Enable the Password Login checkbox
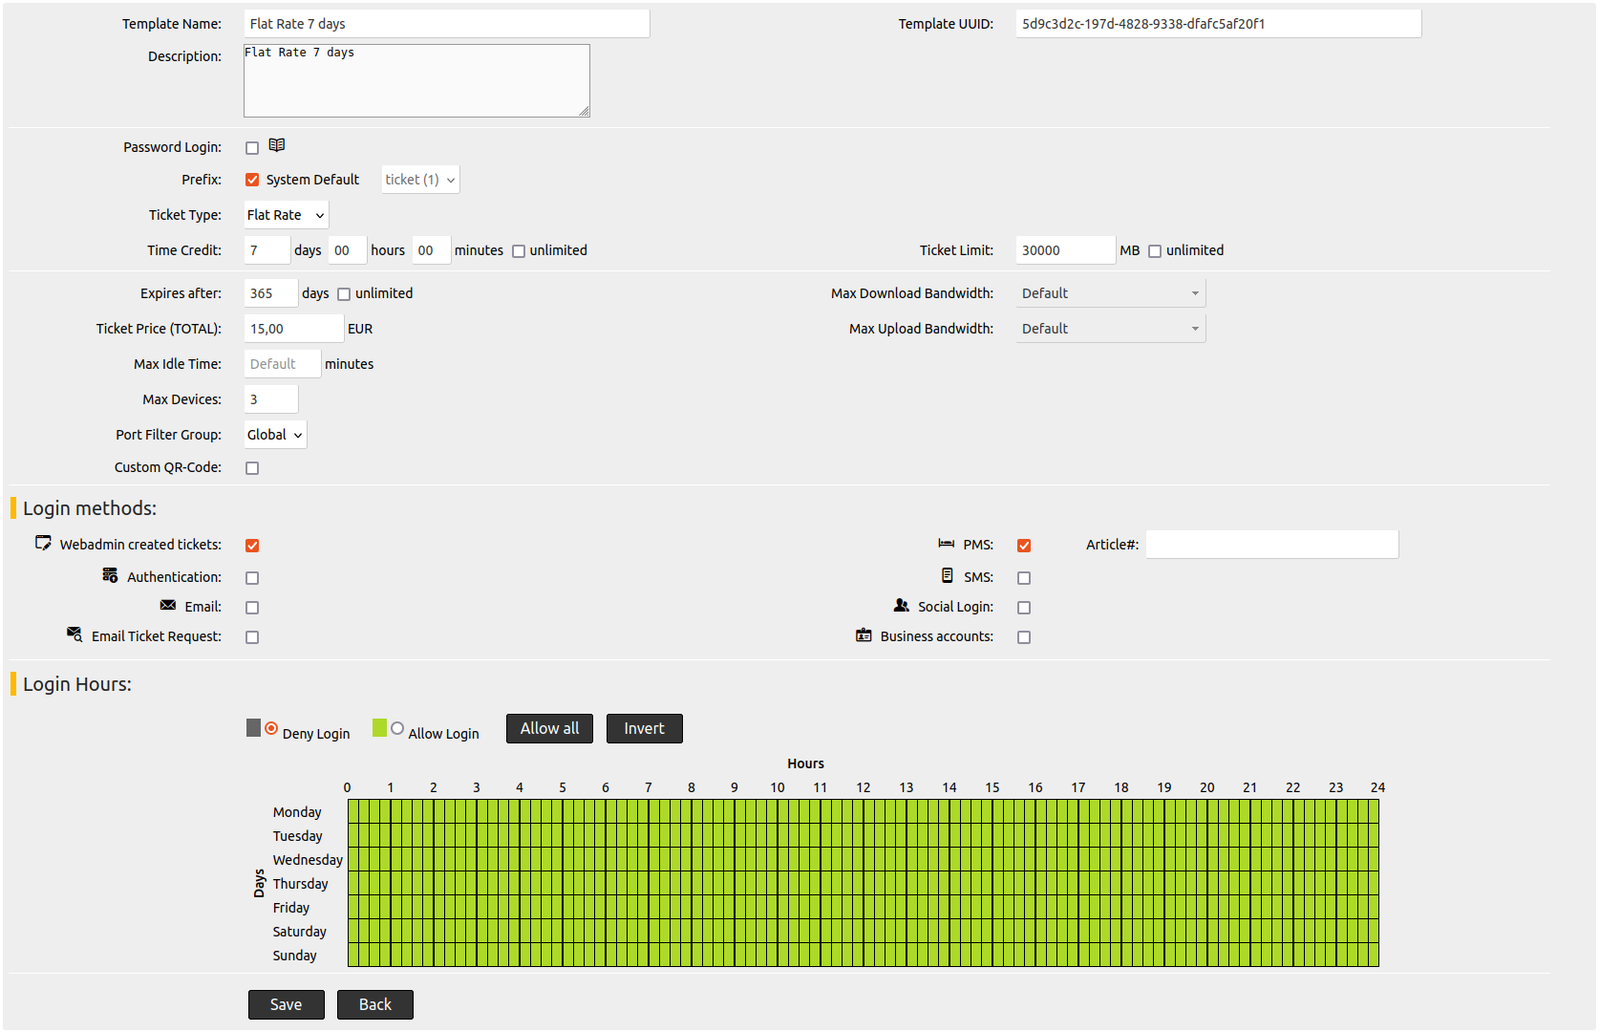Screen dimensions: 1600x1032 point(252,148)
